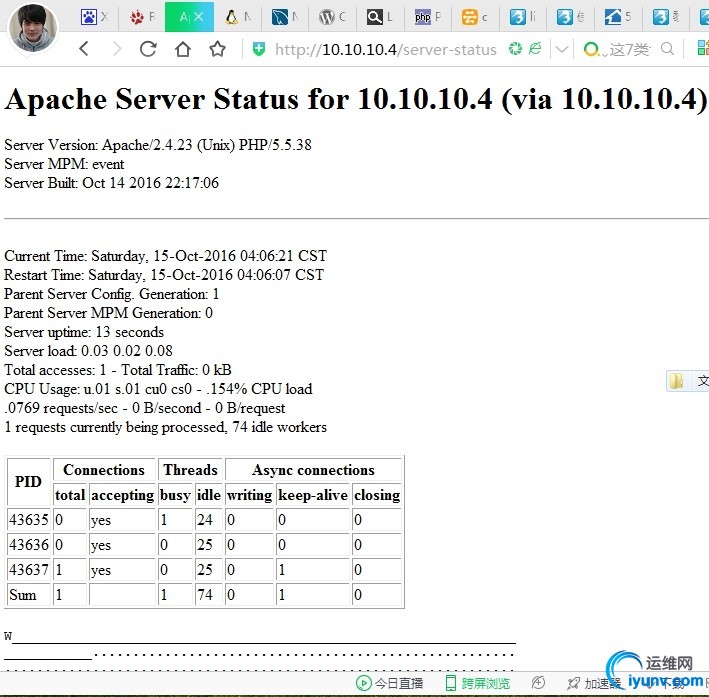
Task: Click the Threads column header
Action: (x=190, y=469)
